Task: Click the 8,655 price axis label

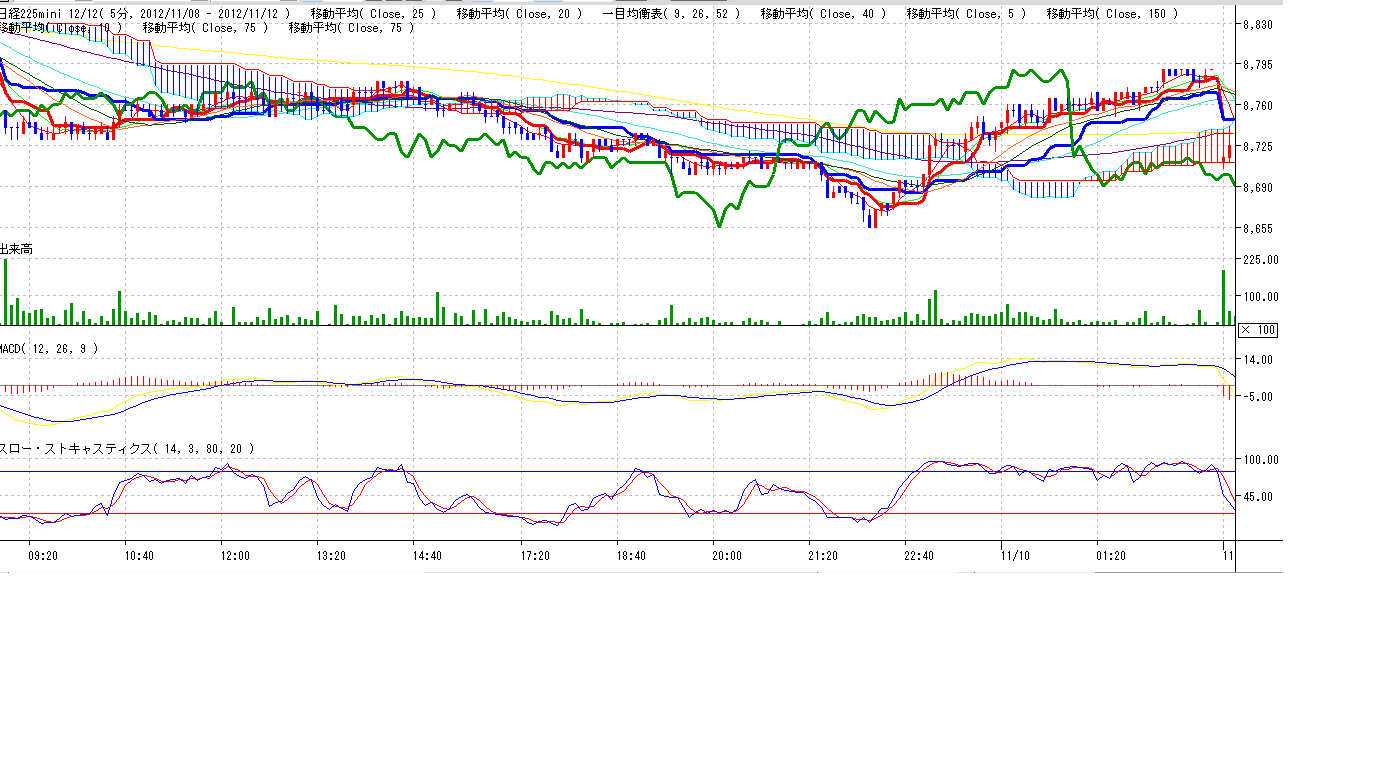Action: tap(1257, 229)
